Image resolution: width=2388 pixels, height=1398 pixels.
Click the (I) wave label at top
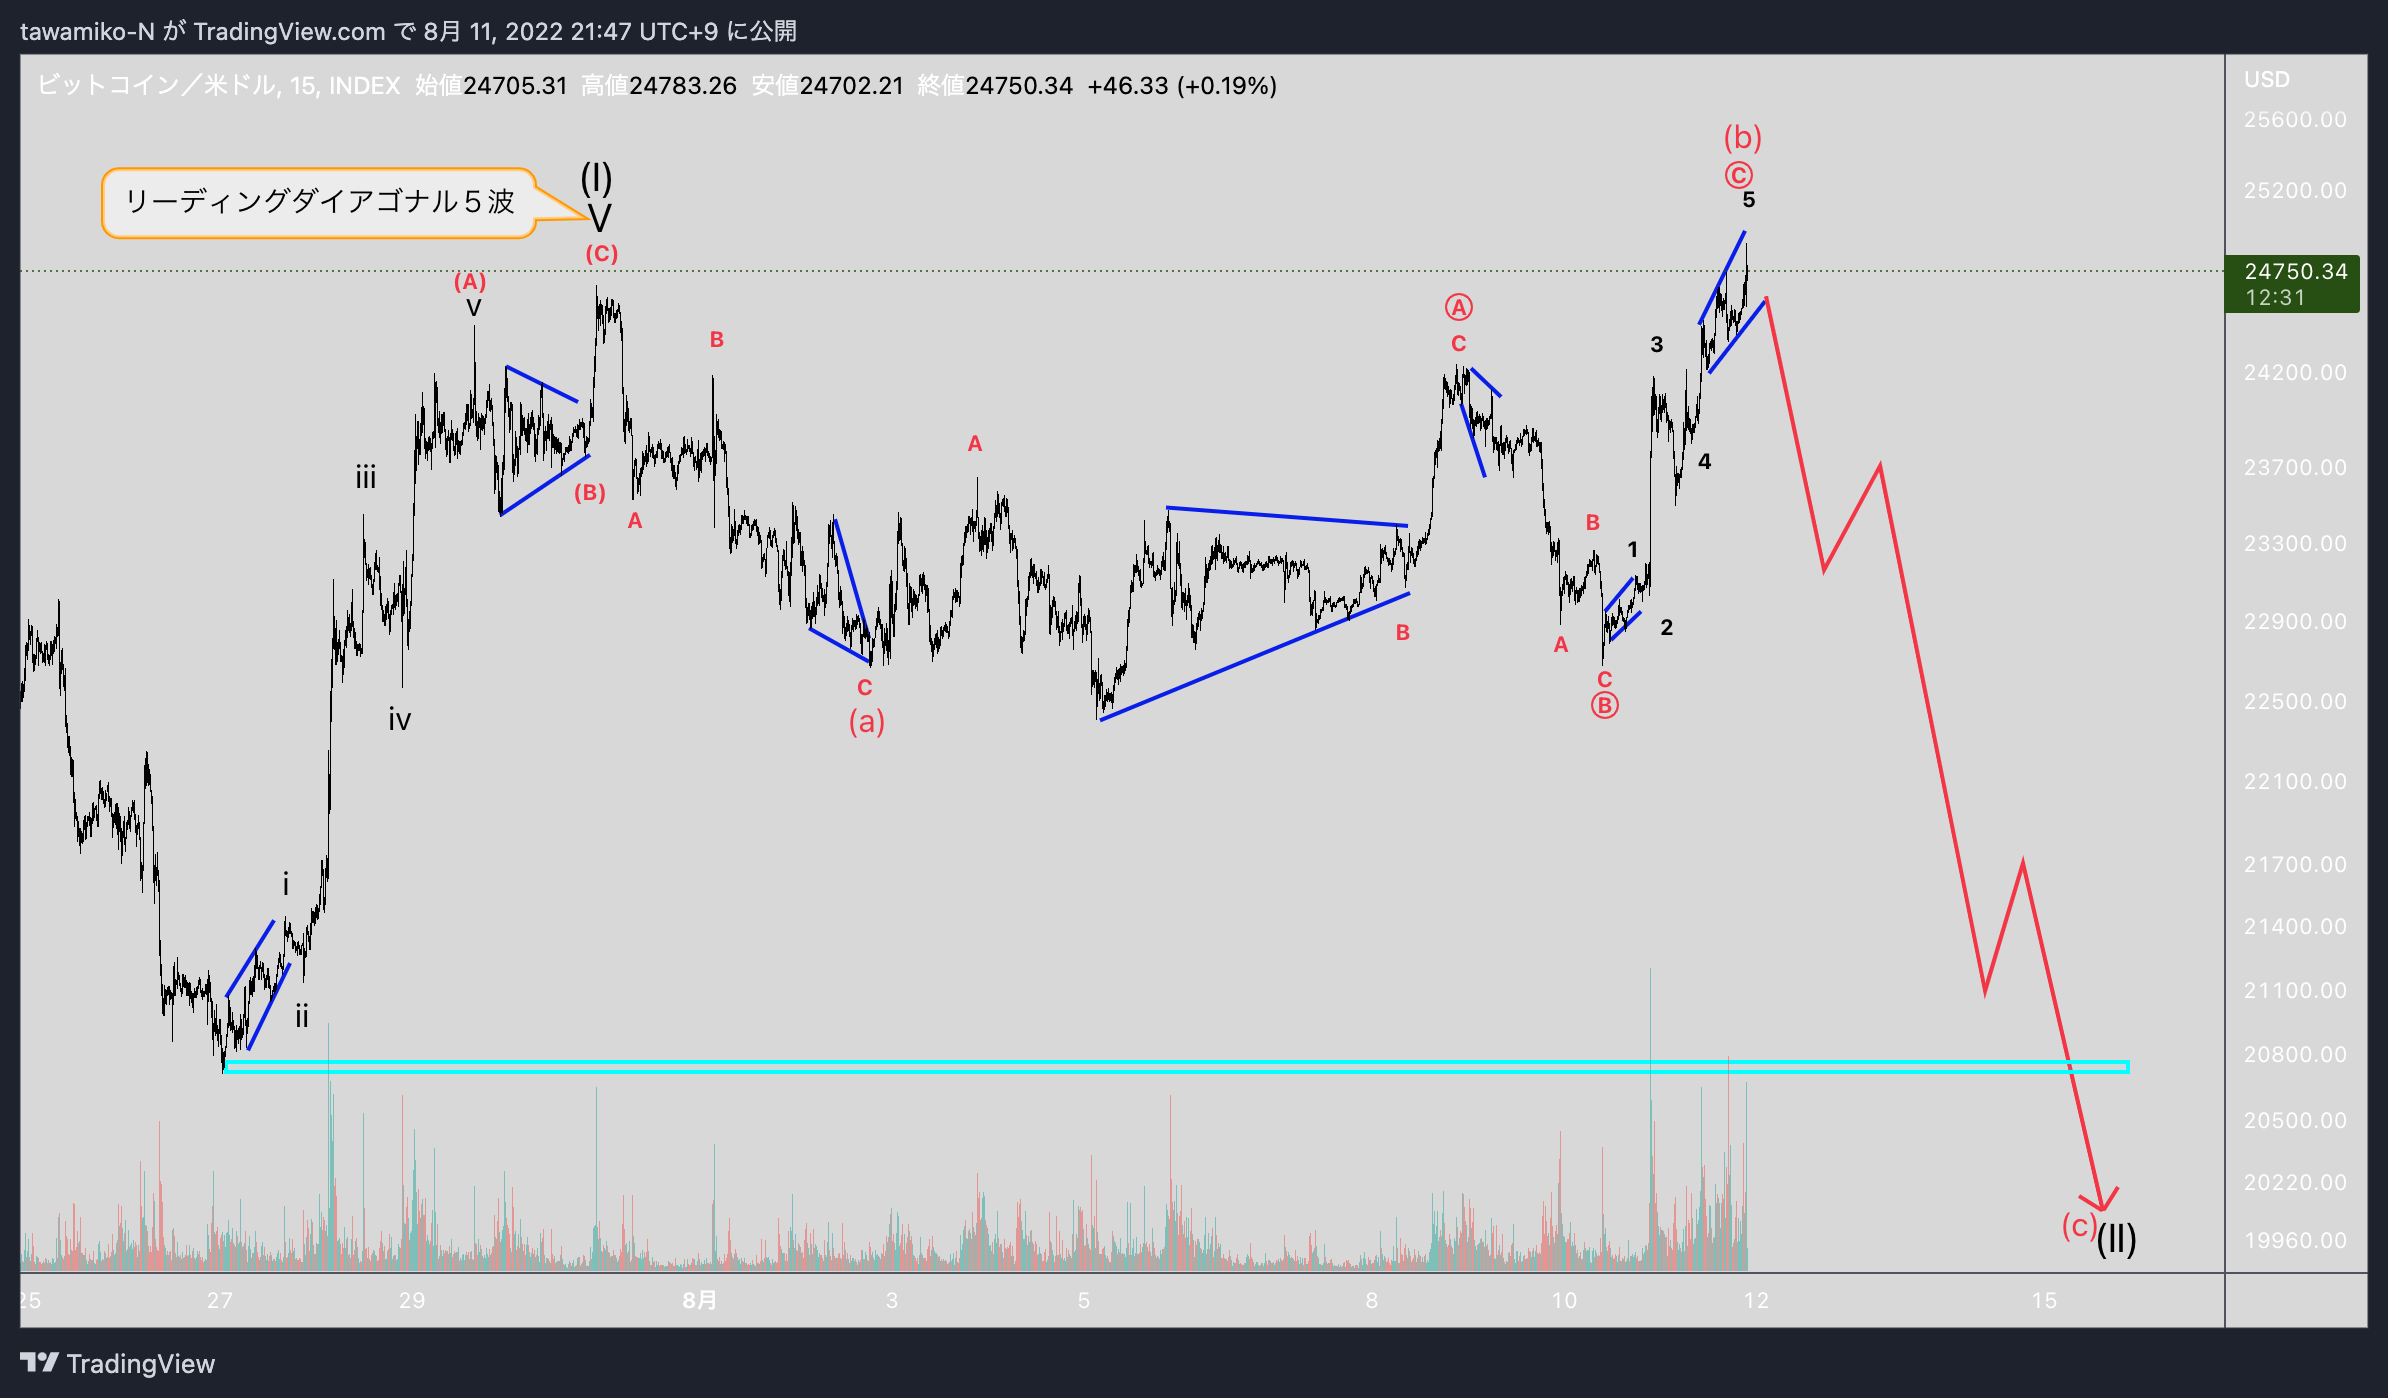(x=597, y=178)
